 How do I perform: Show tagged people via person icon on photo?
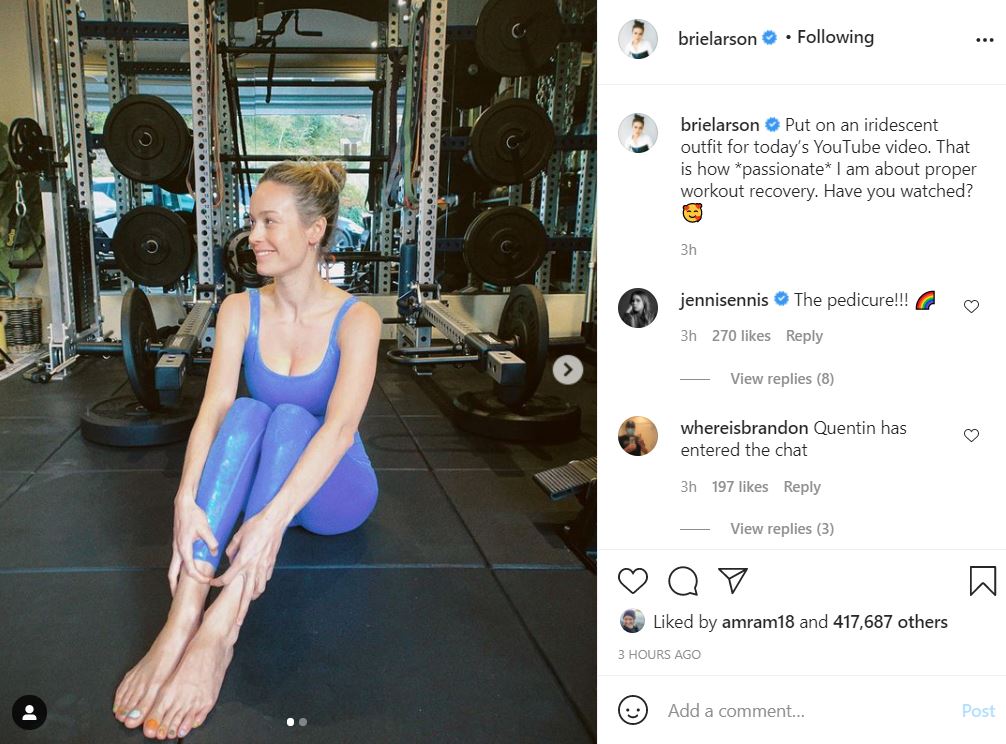coord(30,712)
